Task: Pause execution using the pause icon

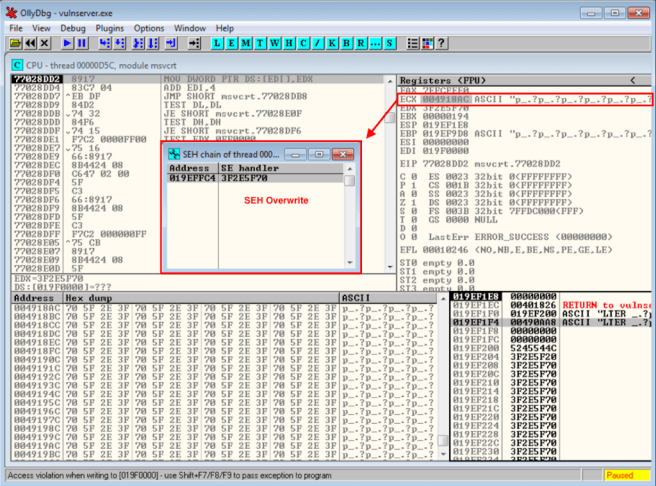Action: (81, 44)
